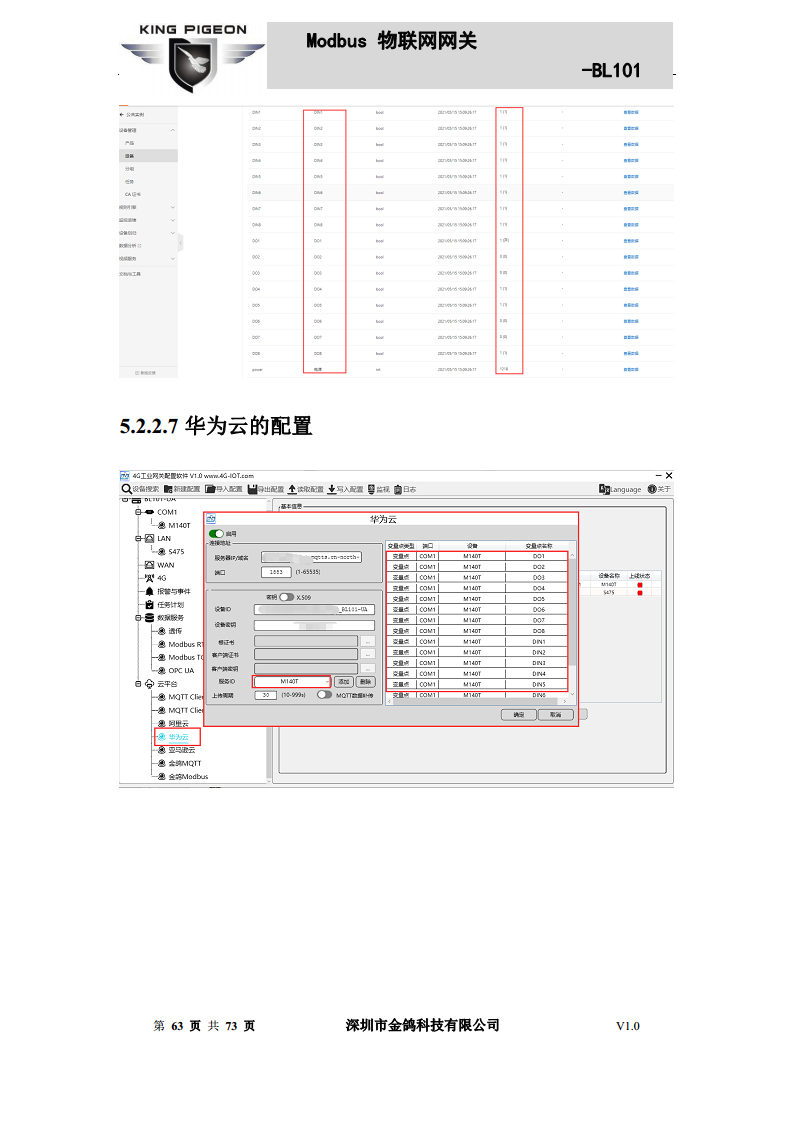This screenshot has height=1122, width=793.
Task: Click the 设备密钥 input field
Action: tap(314, 625)
